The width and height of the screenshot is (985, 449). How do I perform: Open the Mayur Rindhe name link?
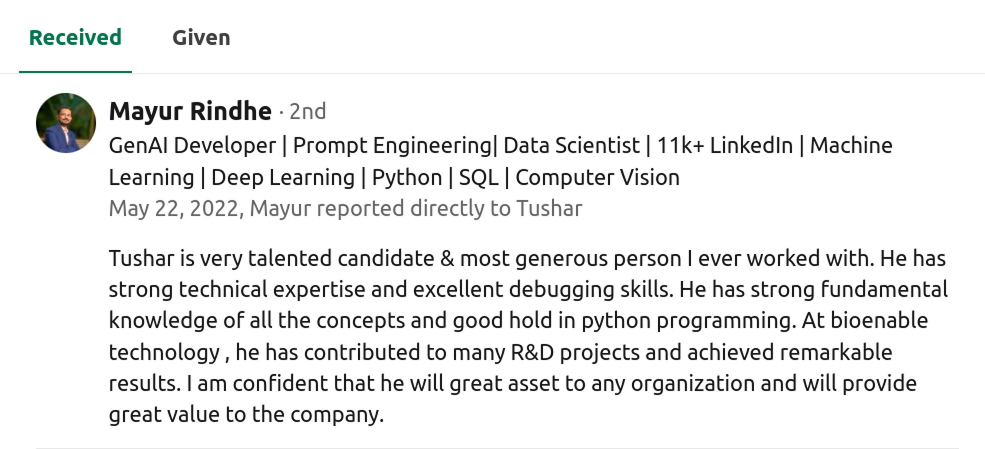pos(190,111)
